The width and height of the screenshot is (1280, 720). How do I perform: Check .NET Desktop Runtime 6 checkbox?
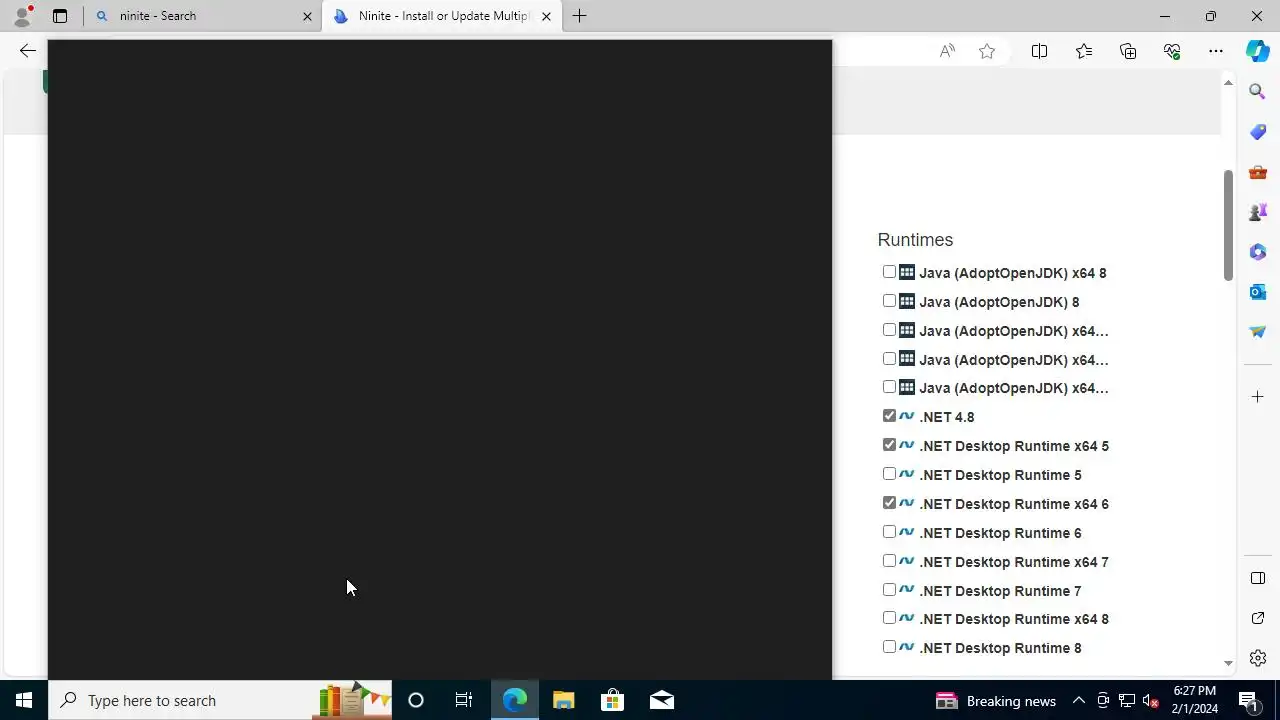889,532
